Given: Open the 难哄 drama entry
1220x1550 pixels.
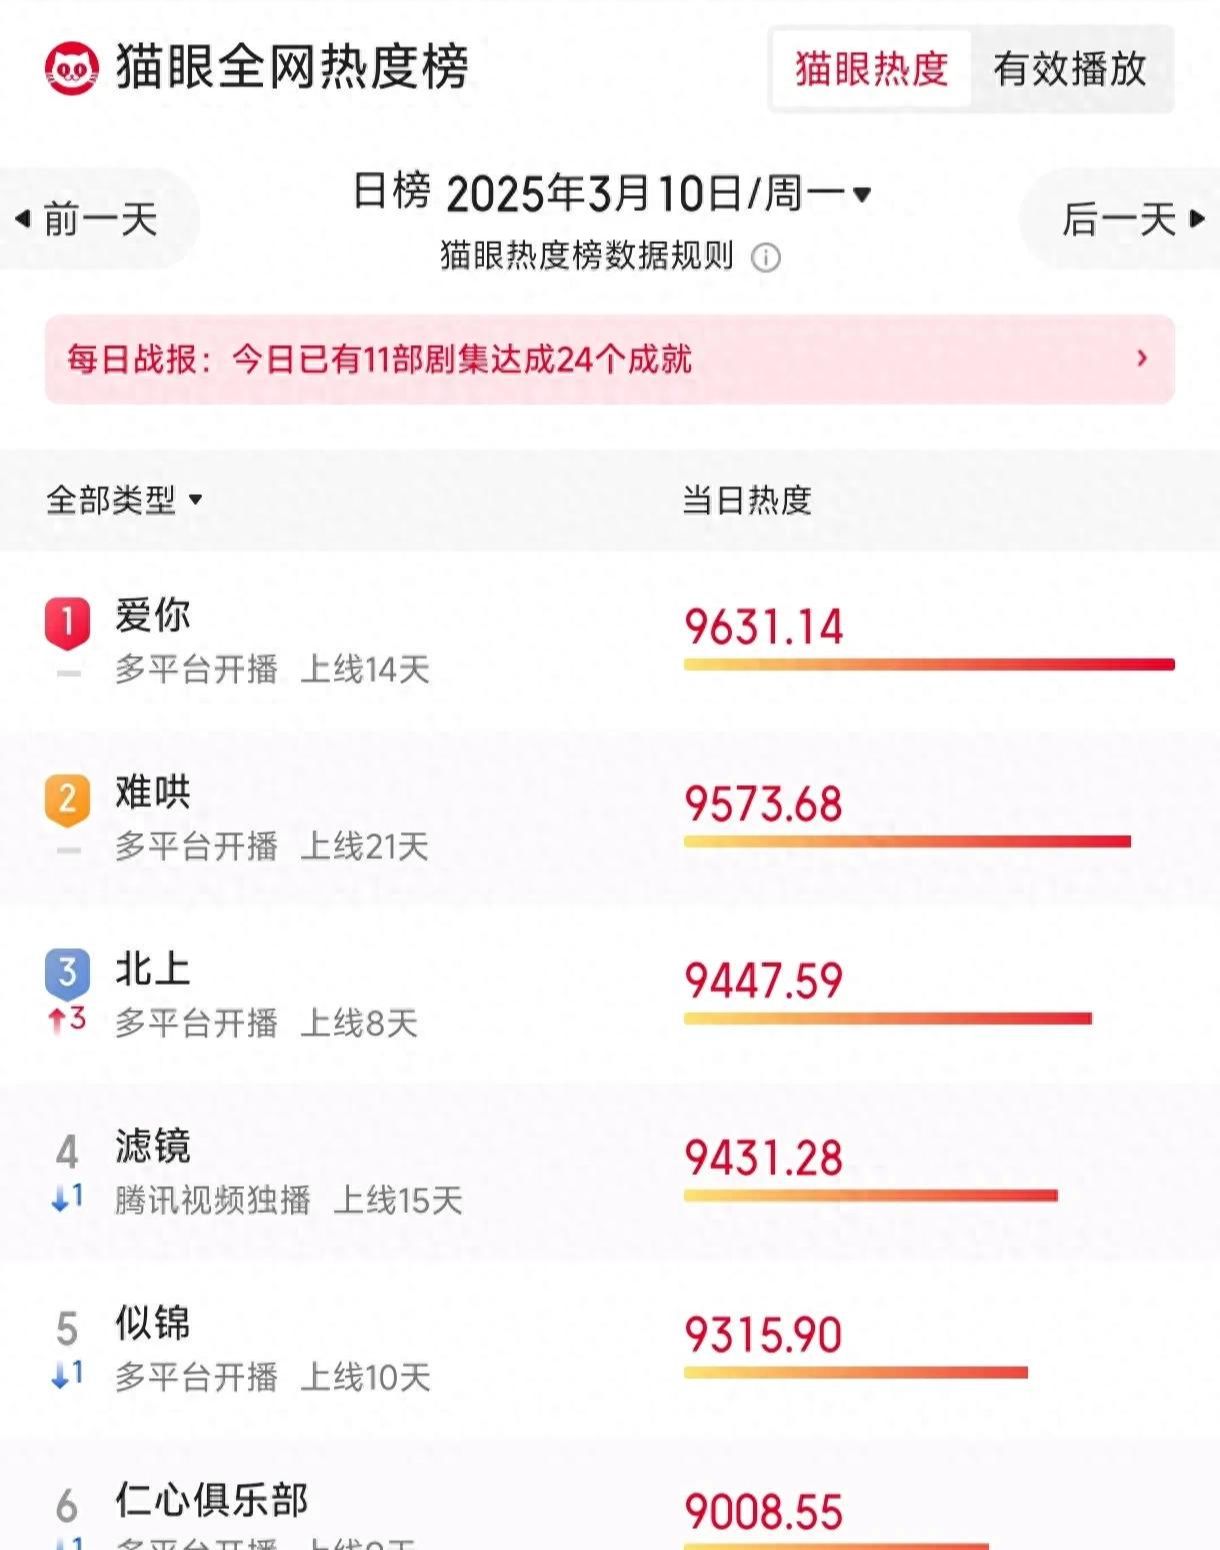Looking at the screenshot, I should click(x=153, y=793).
